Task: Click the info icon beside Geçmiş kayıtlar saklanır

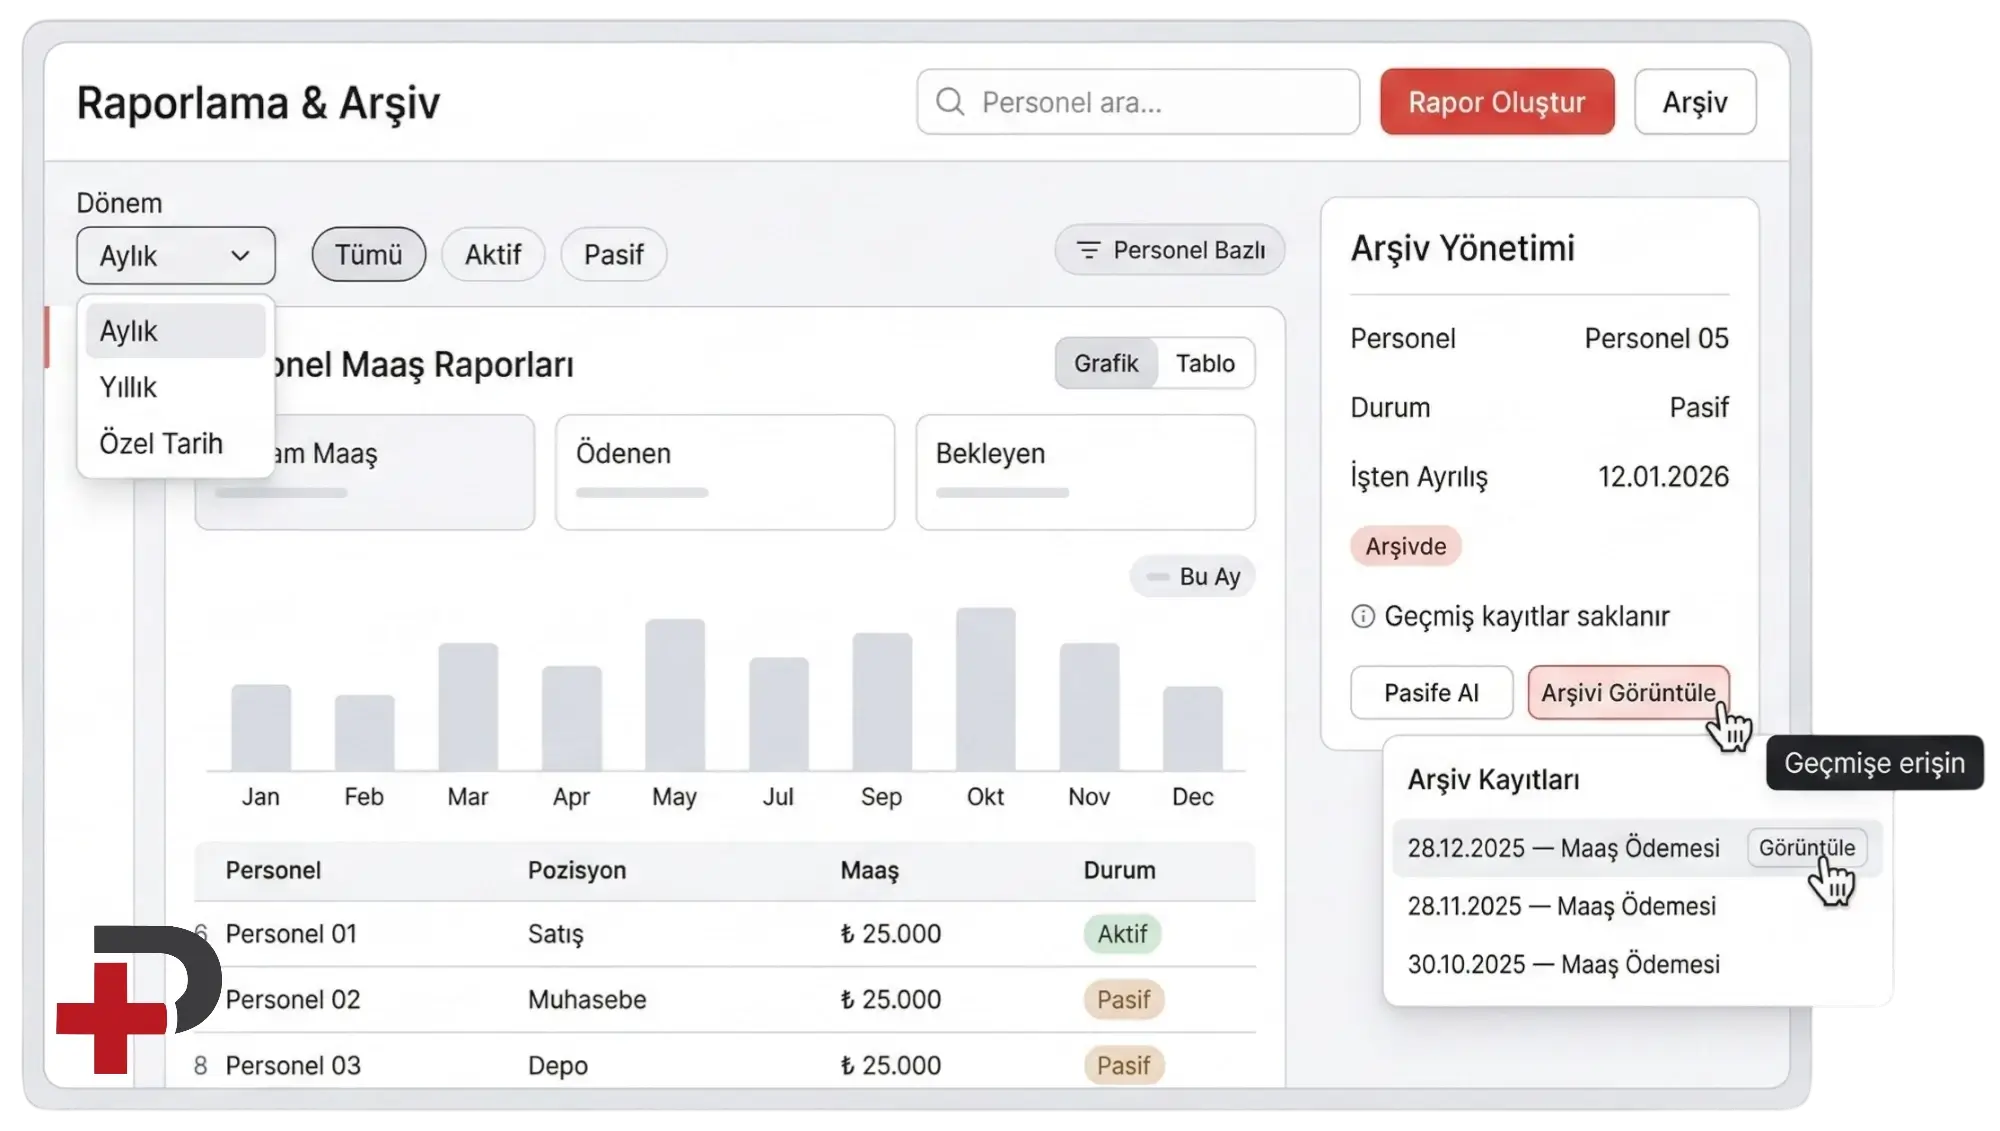Action: [1362, 616]
